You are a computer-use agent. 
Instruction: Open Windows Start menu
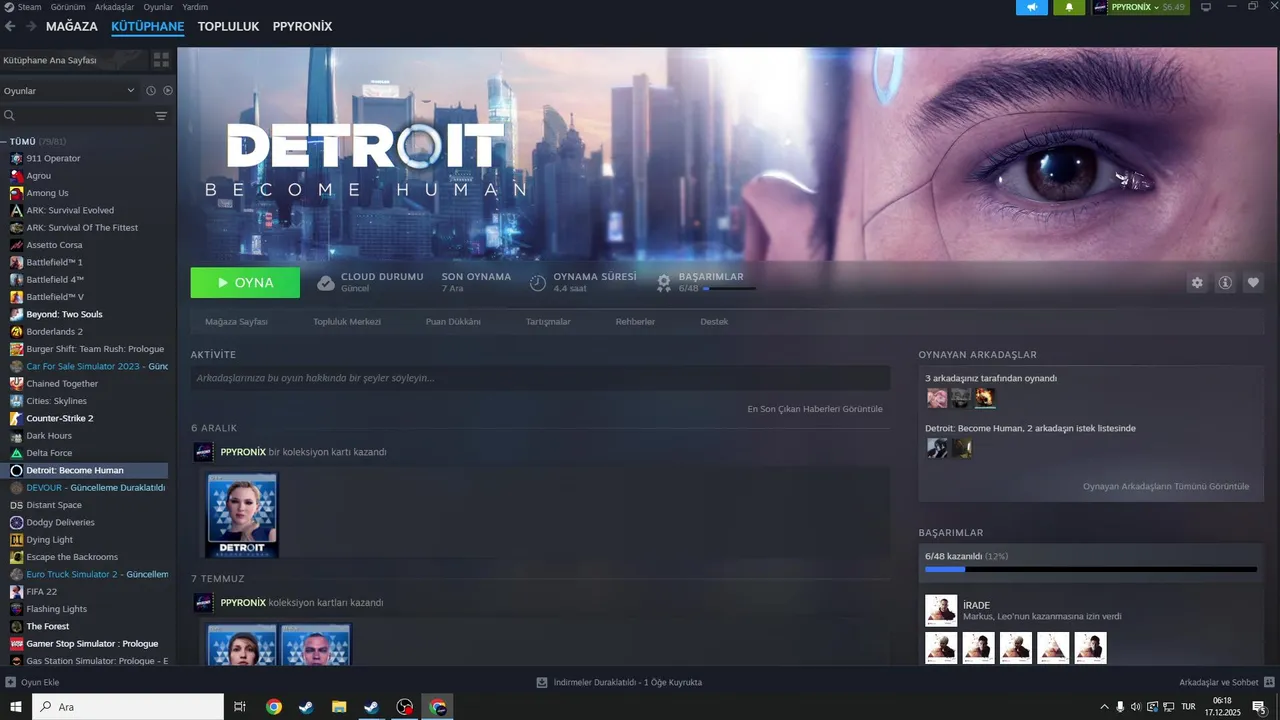coord(16,707)
